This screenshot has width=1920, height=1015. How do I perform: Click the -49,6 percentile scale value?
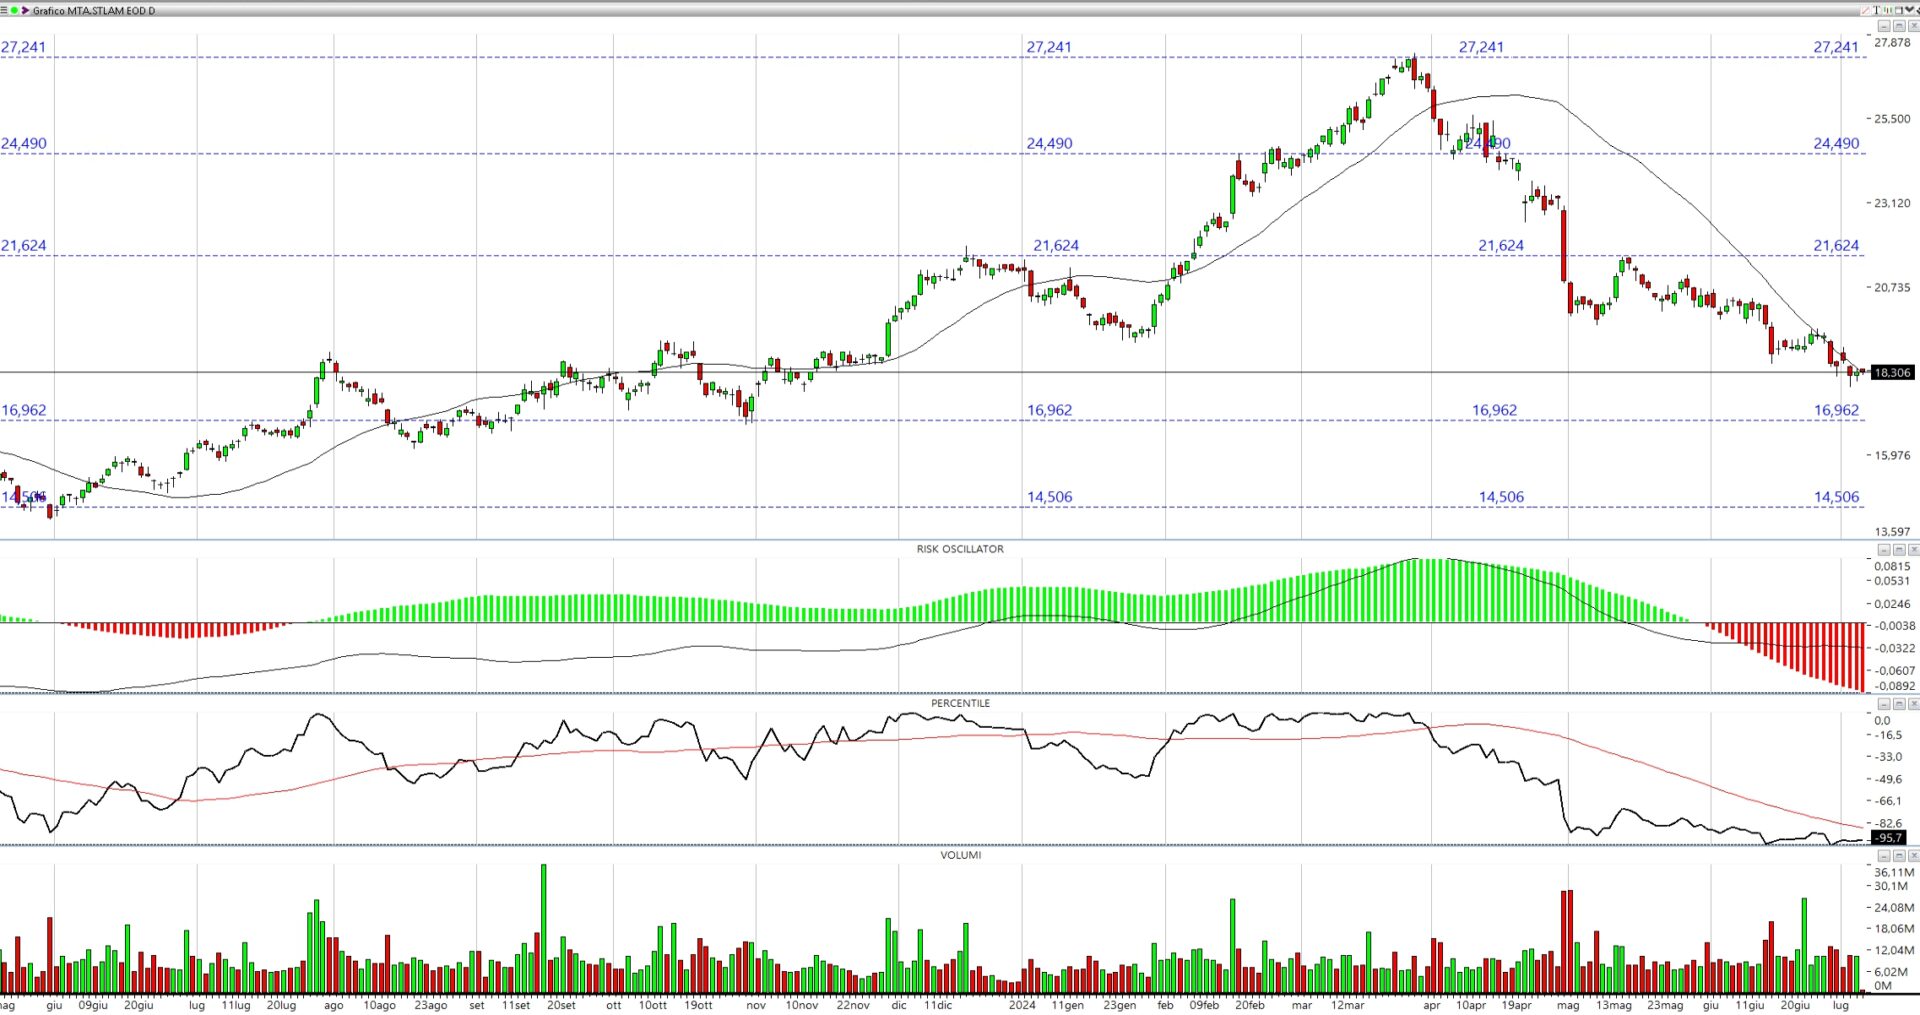(1889, 779)
